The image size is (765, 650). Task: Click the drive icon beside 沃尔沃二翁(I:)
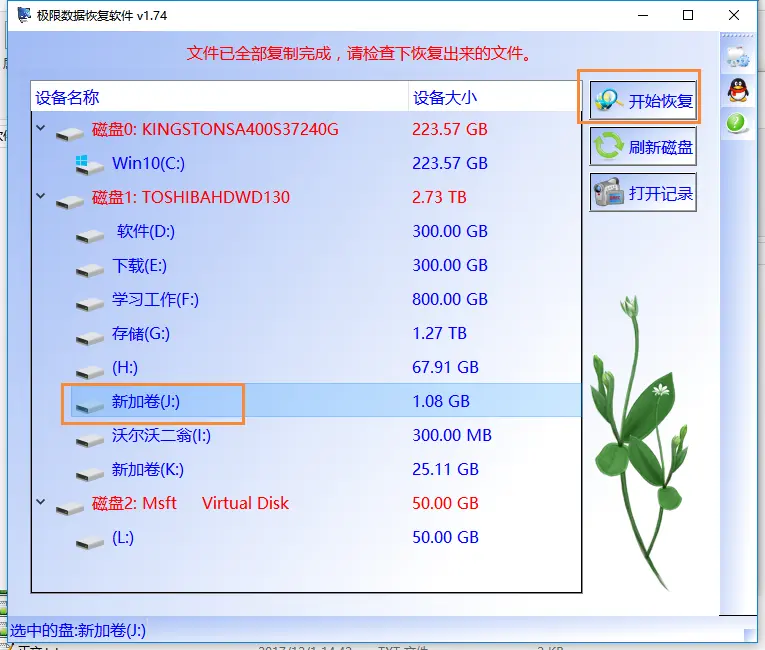tap(90, 440)
